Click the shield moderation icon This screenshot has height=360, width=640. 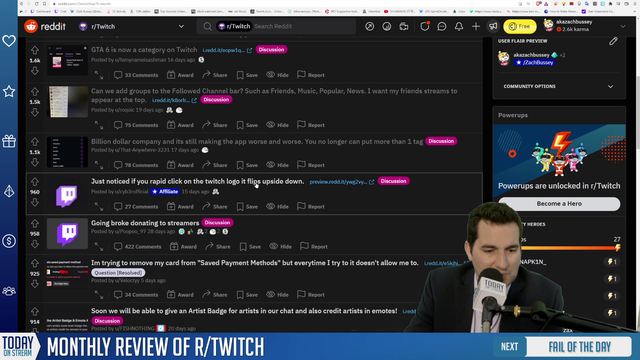[x=424, y=27]
